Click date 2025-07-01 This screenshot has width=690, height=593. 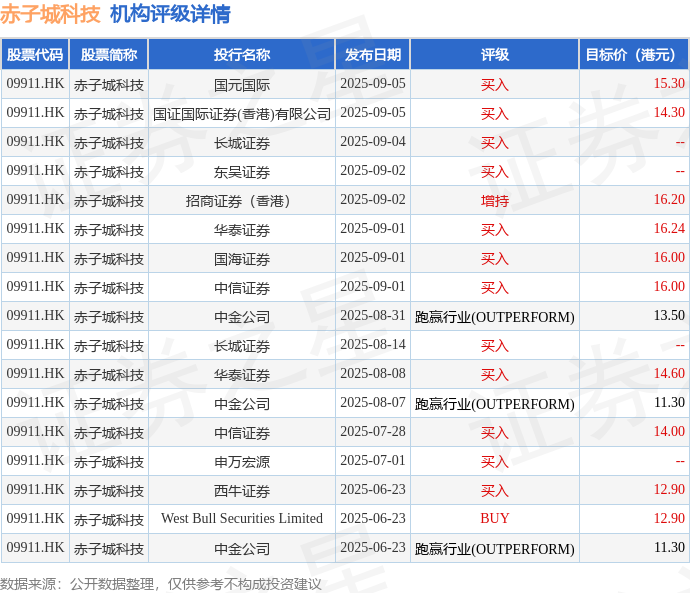[x=373, y=460]
